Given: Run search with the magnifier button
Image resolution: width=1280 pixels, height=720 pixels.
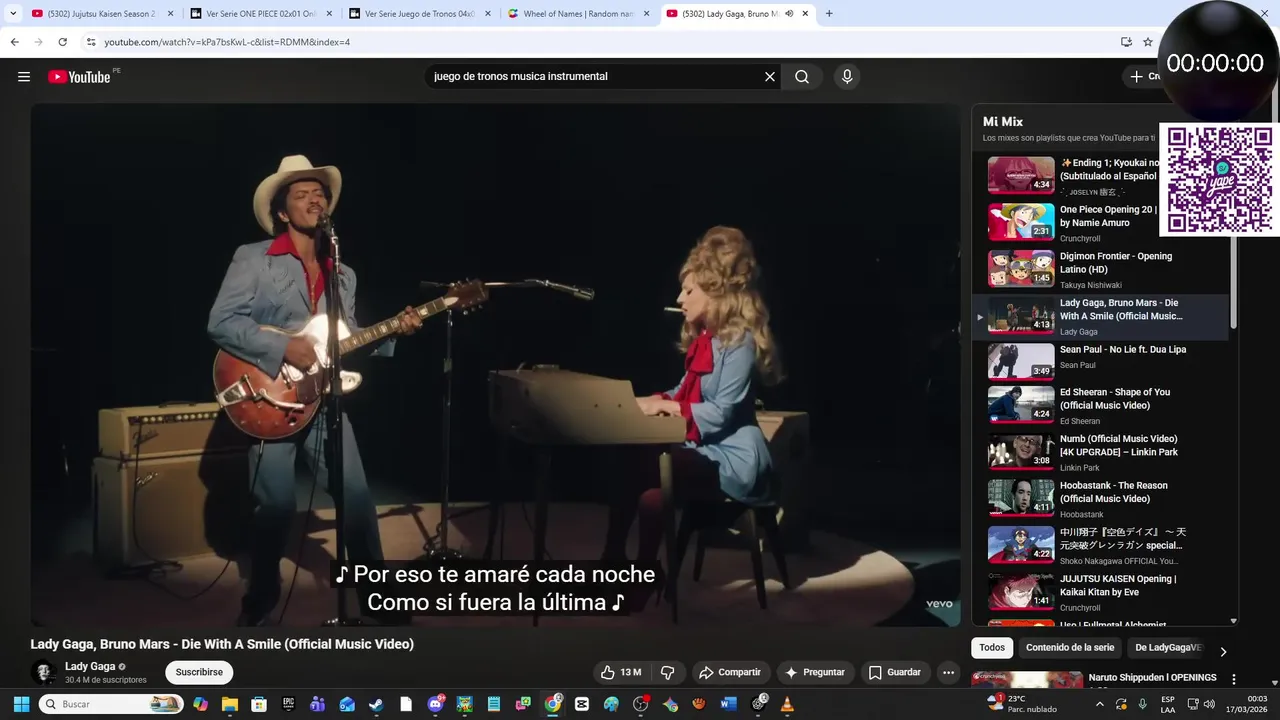Looking at the screenshot, I should tap(802, 77).
